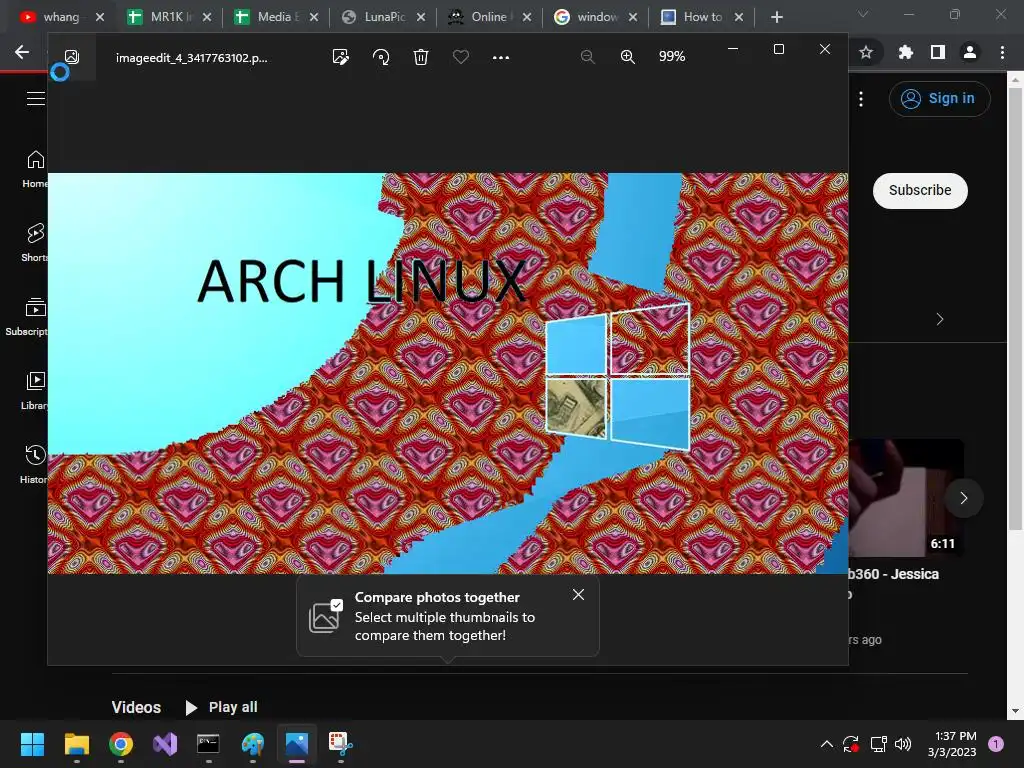Open the Windows Start menu
This screenshot has width=1024, height=768.
pos(32,744)
